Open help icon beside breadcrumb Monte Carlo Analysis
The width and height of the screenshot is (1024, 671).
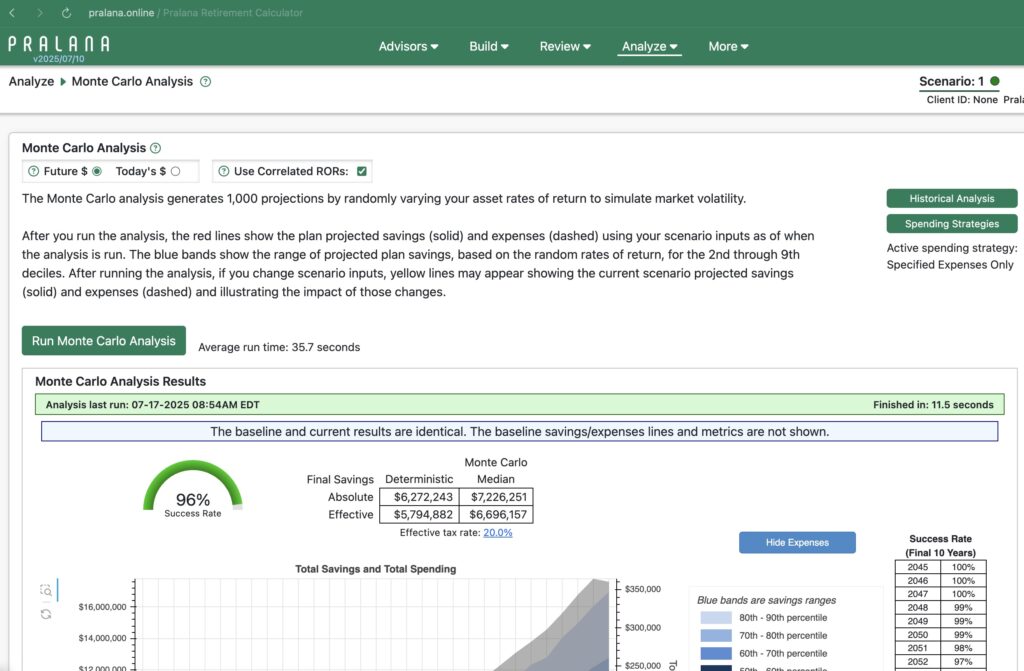(x=205, y=82)
